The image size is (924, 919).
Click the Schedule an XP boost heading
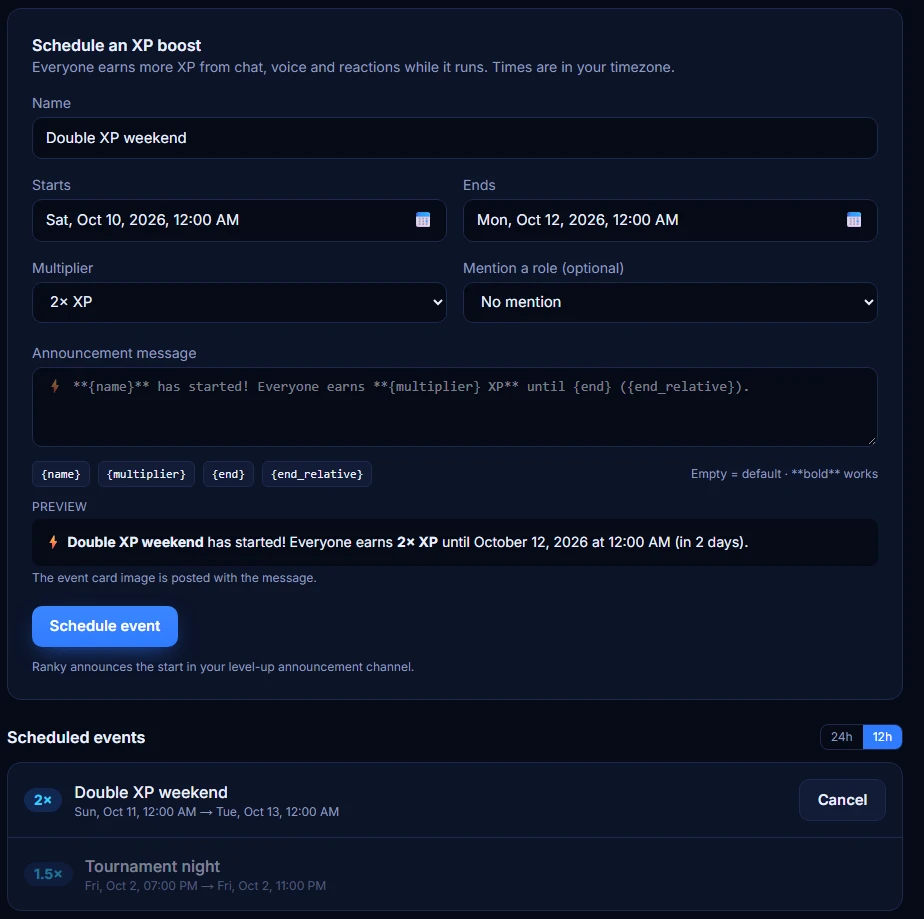click(117, 45)
